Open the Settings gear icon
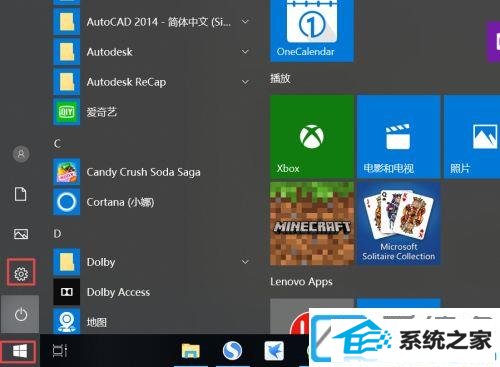 point(21,274)
